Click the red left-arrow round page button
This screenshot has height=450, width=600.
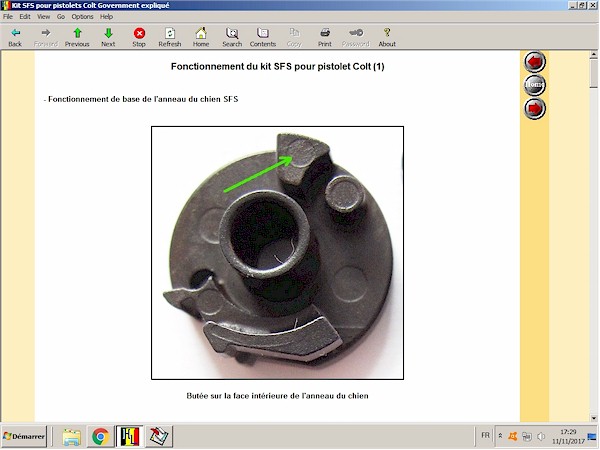click(535, 62)
